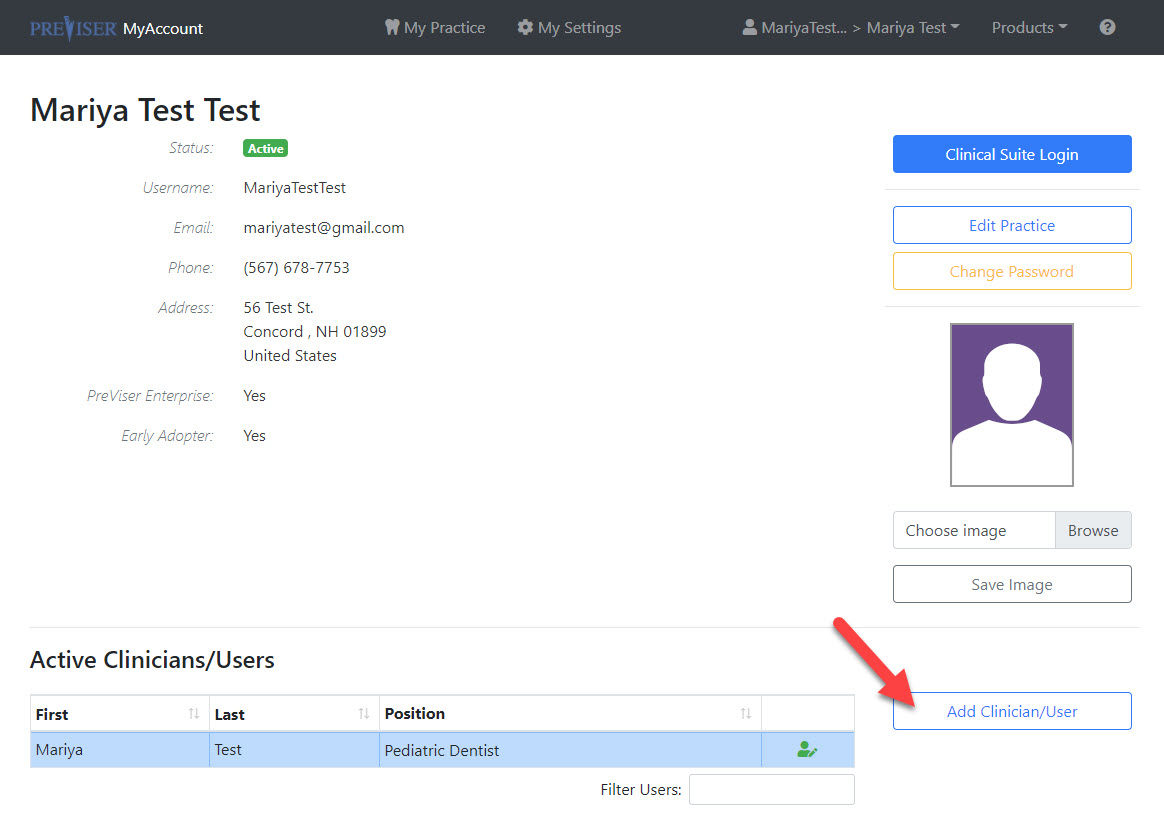This screenshot has height=818, width=1164.
Task: Expand the Products dropdown
Action: (x=1029, y=27)
